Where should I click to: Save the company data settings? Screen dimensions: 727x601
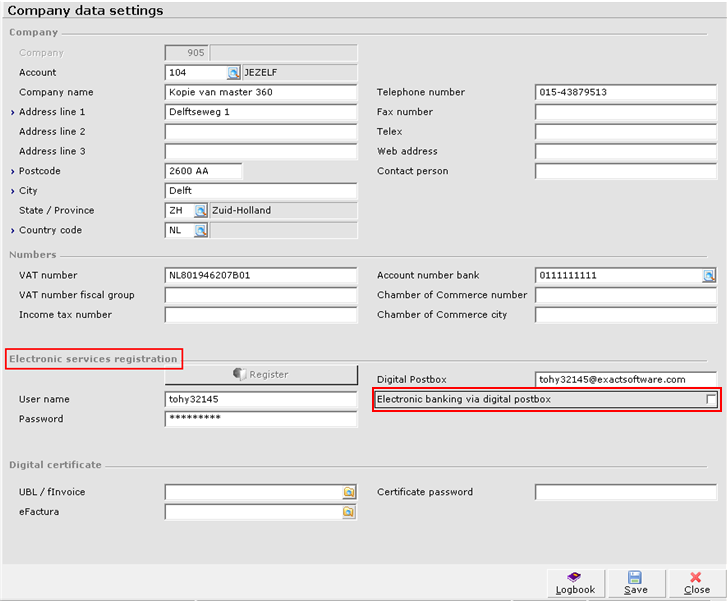(635, 582)
